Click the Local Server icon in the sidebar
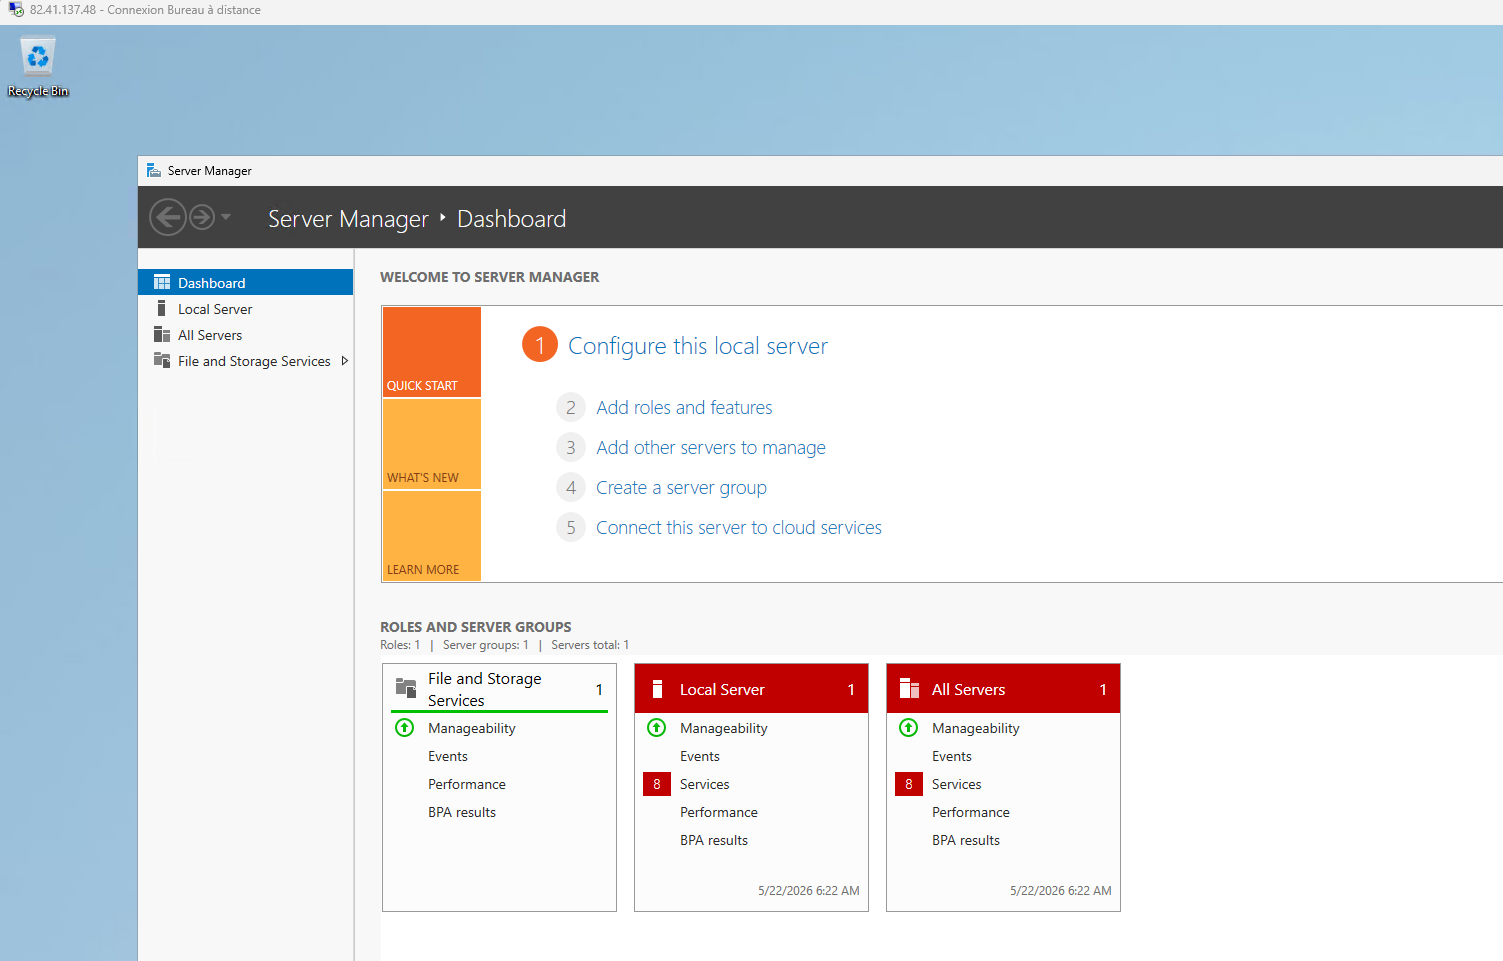The width and height of the screenshot is (1503, 961). coord(162,309)
